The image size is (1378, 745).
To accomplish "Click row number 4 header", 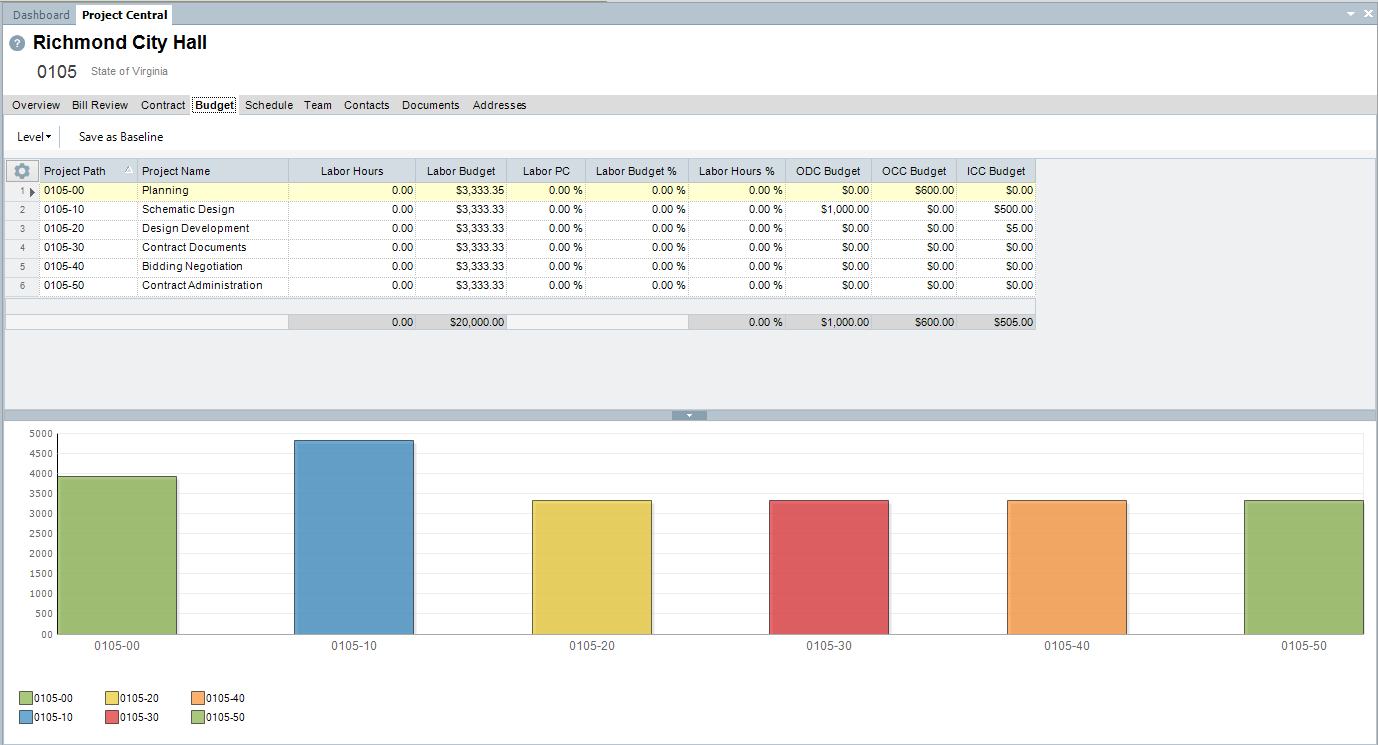I will pyautogui.click(x=22, y=248).
